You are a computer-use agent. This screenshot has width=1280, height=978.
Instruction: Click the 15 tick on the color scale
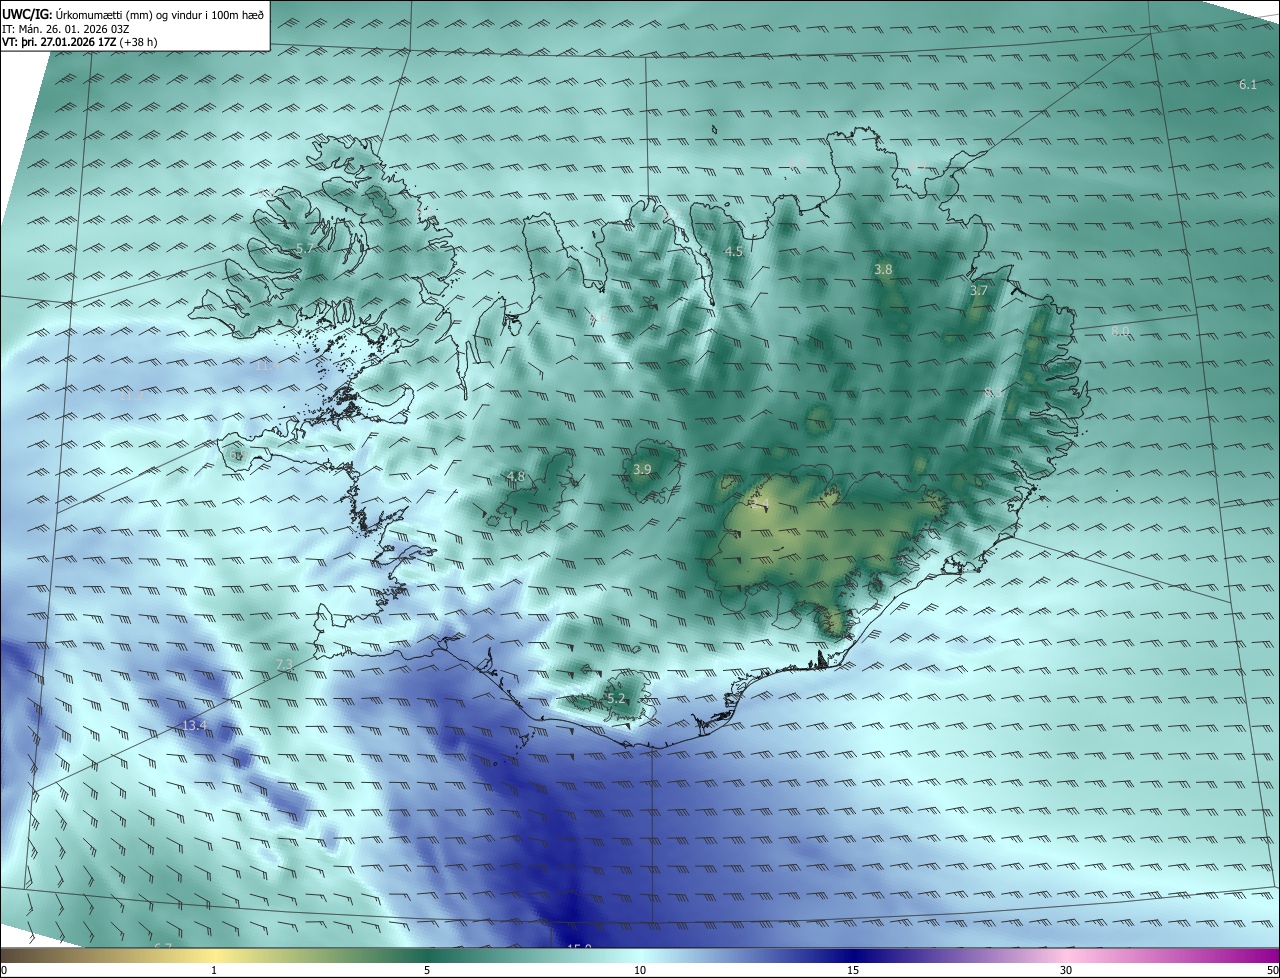(853, 970)
